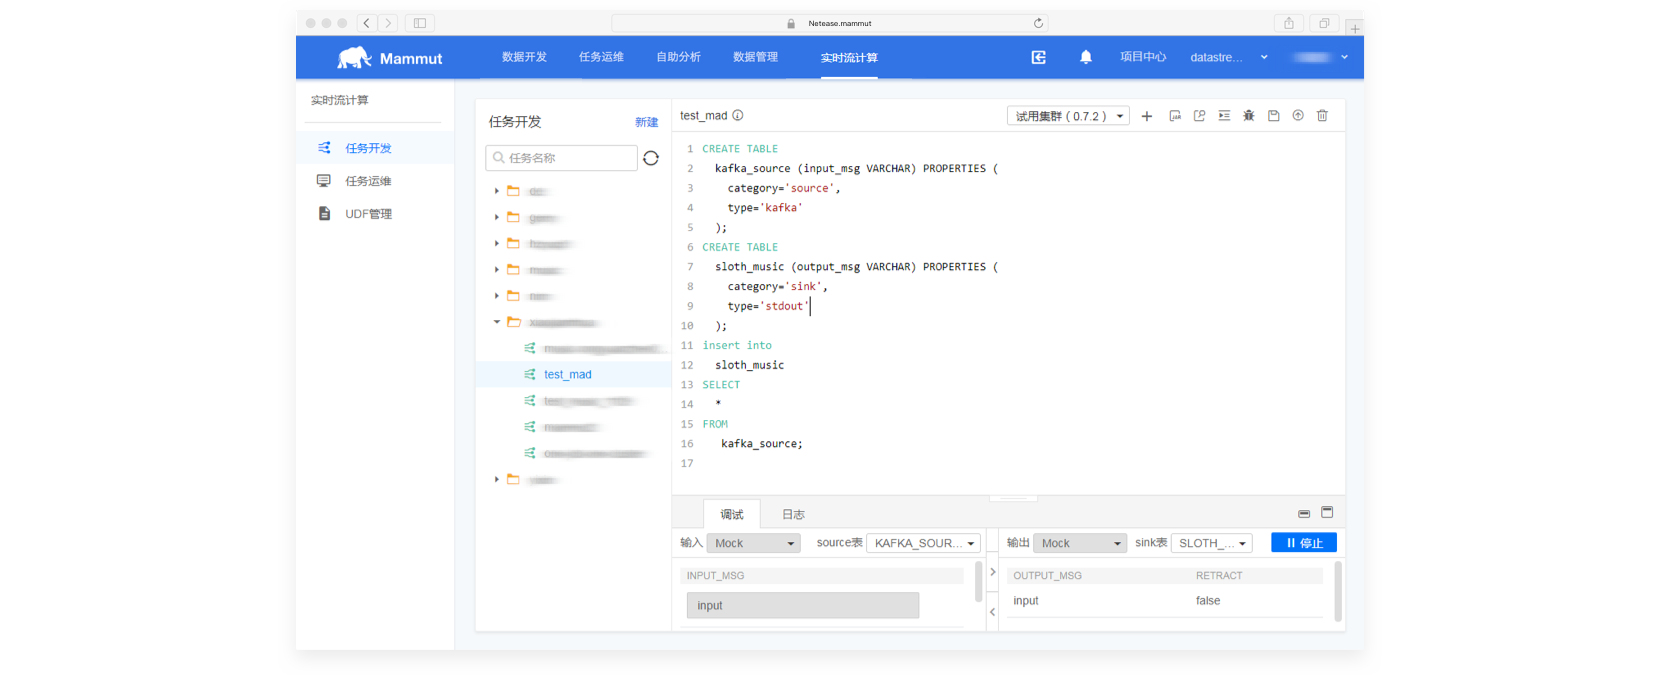Maximize the debug panel
Viewport: 1664px width, 676px height.
1327,512
